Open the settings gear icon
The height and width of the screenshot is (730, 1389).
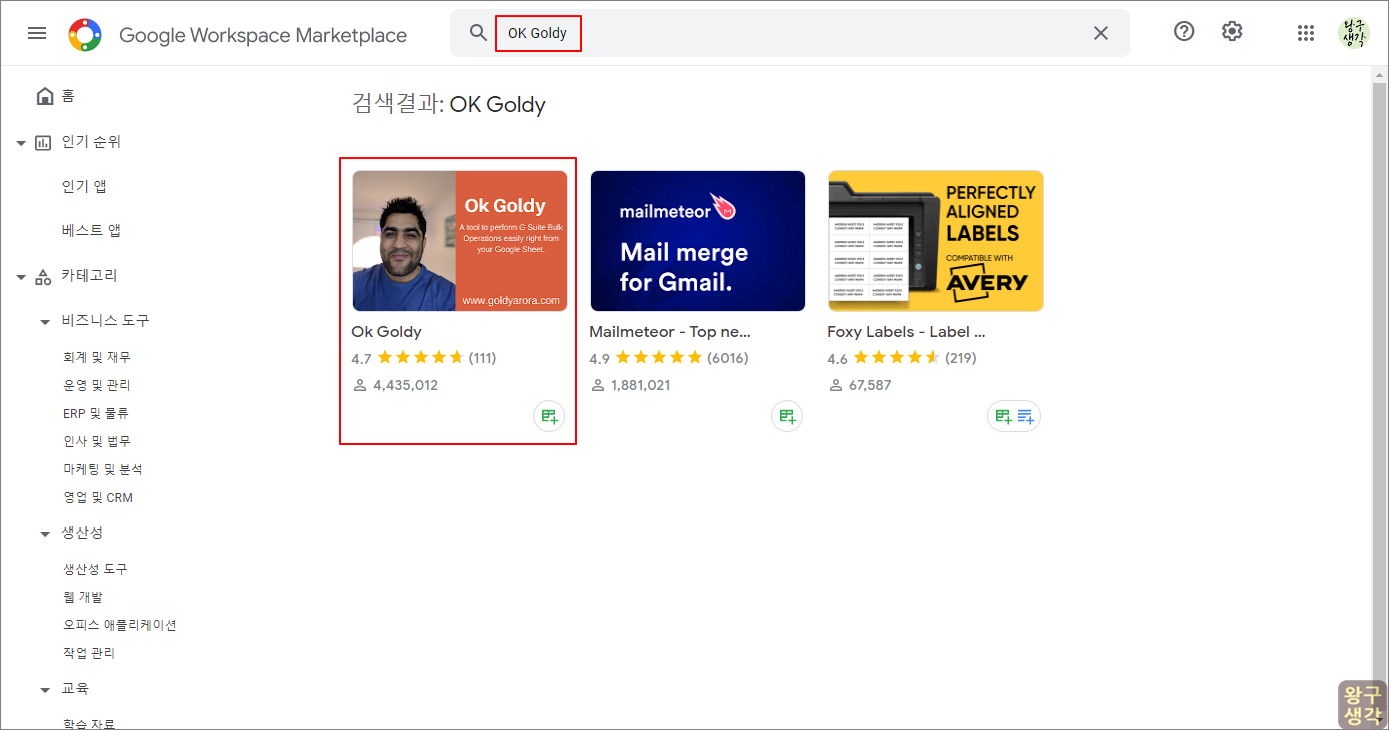[1232, 32]
